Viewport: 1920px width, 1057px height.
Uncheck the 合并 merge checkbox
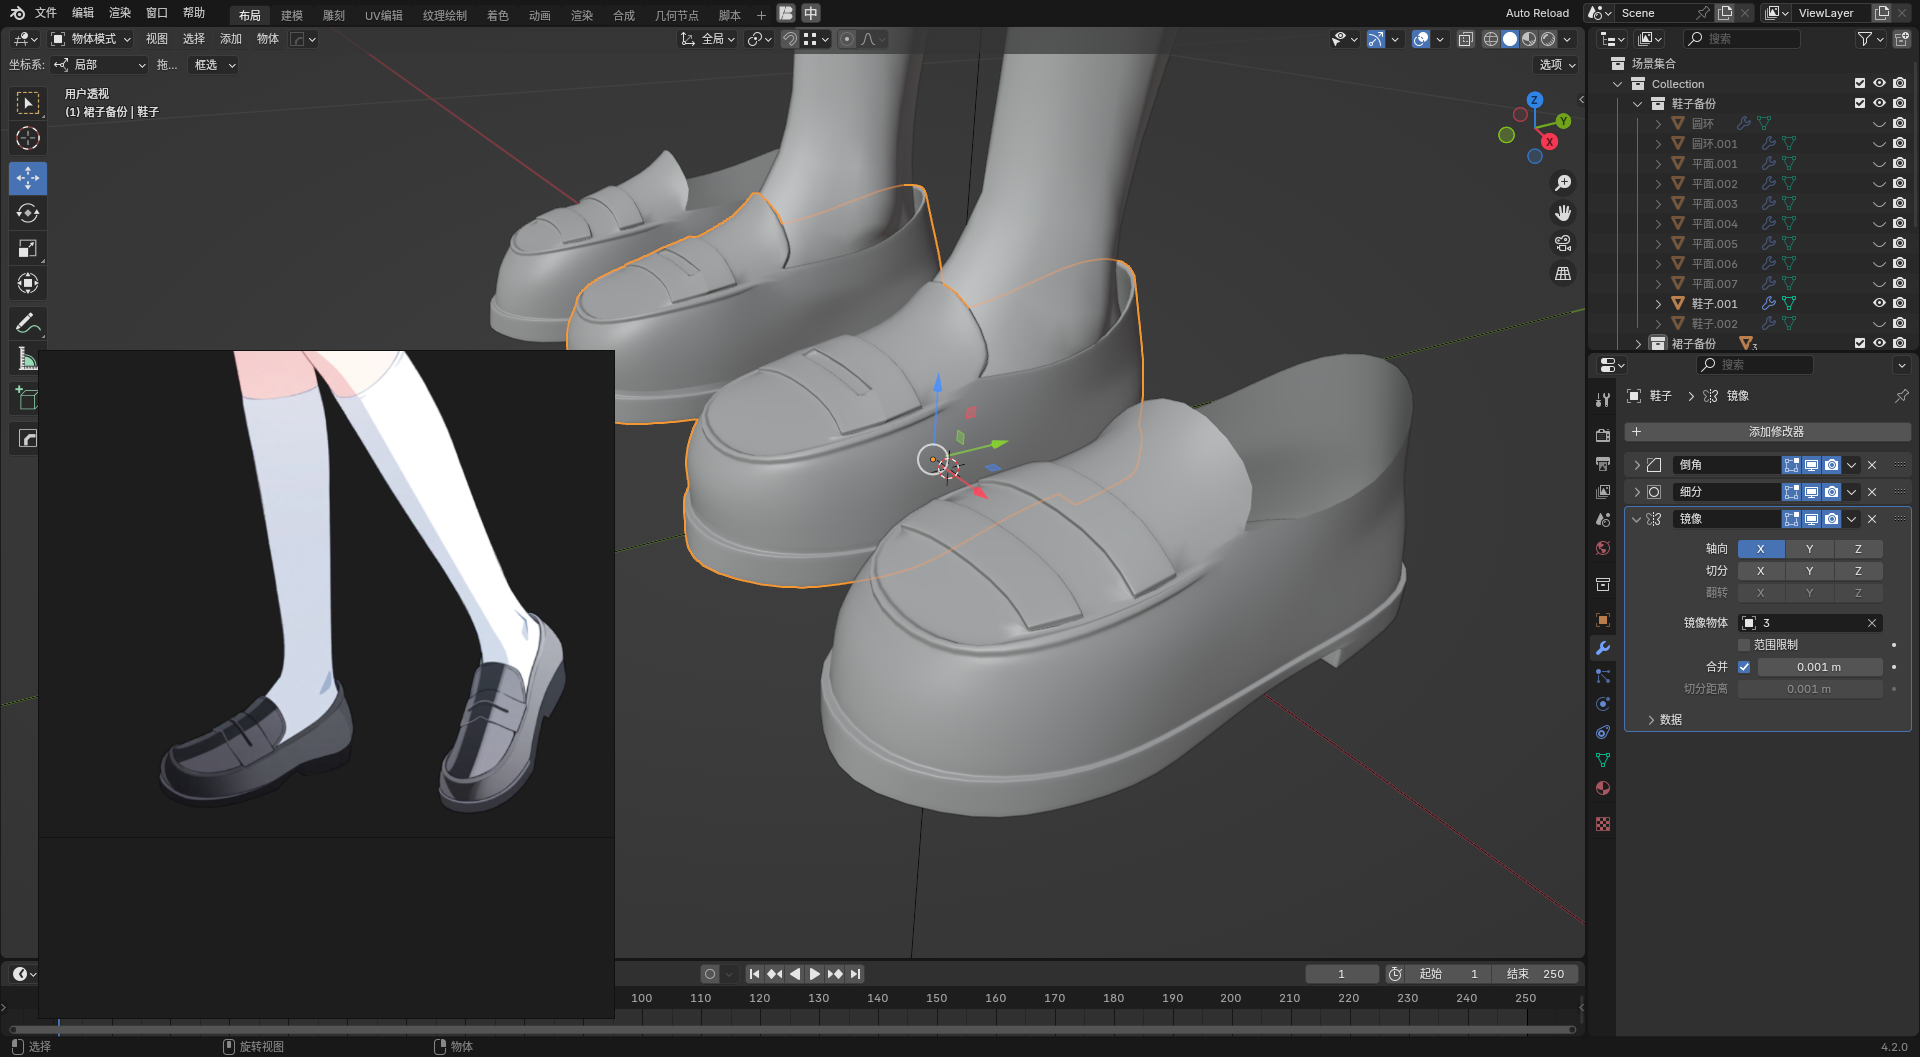[1744, 667]
